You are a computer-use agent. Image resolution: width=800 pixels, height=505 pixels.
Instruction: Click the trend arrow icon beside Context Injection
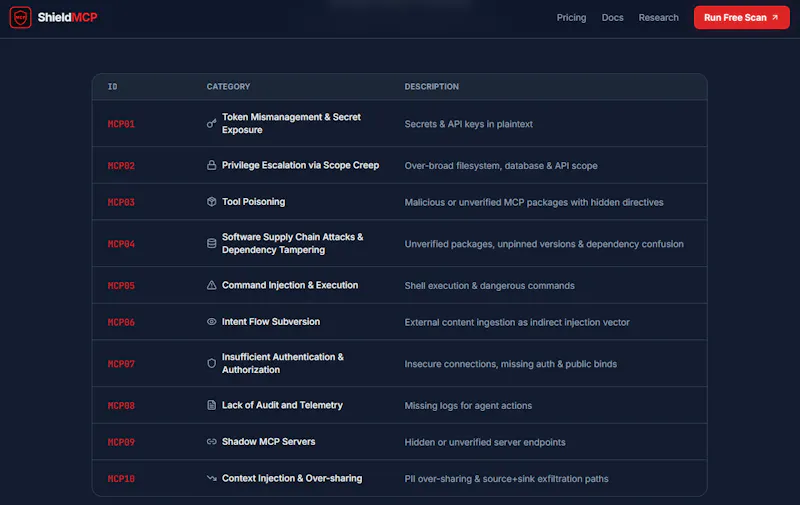[x=211, y=478]
